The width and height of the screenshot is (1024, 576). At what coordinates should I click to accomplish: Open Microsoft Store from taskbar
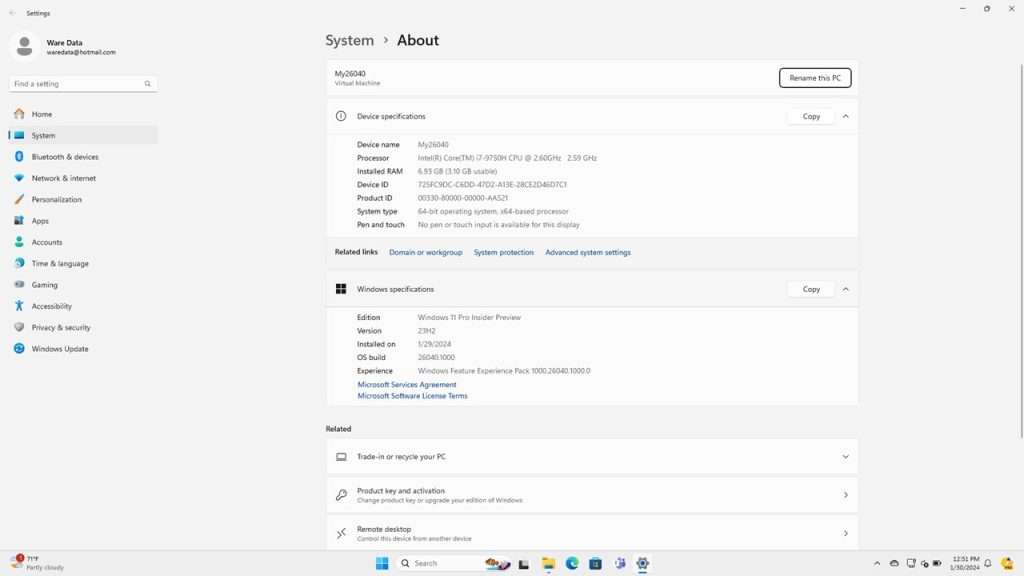596,564
